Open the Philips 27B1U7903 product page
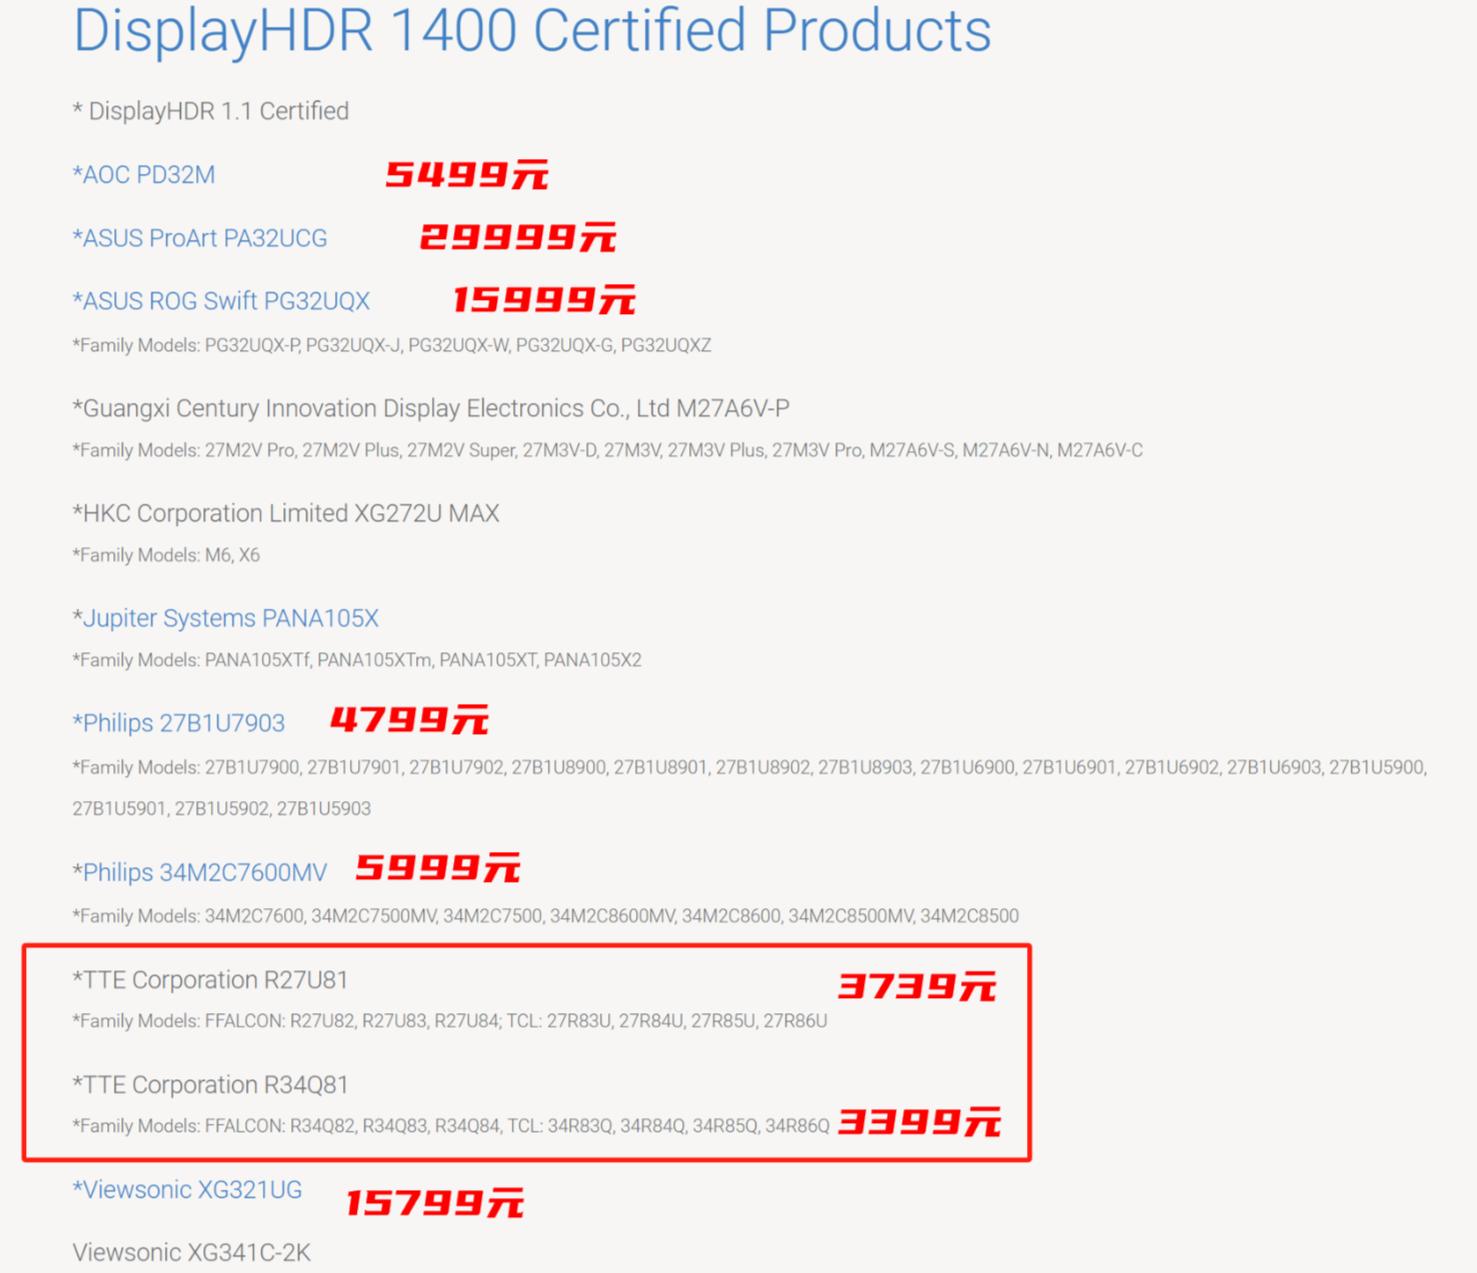 [179, 723]
